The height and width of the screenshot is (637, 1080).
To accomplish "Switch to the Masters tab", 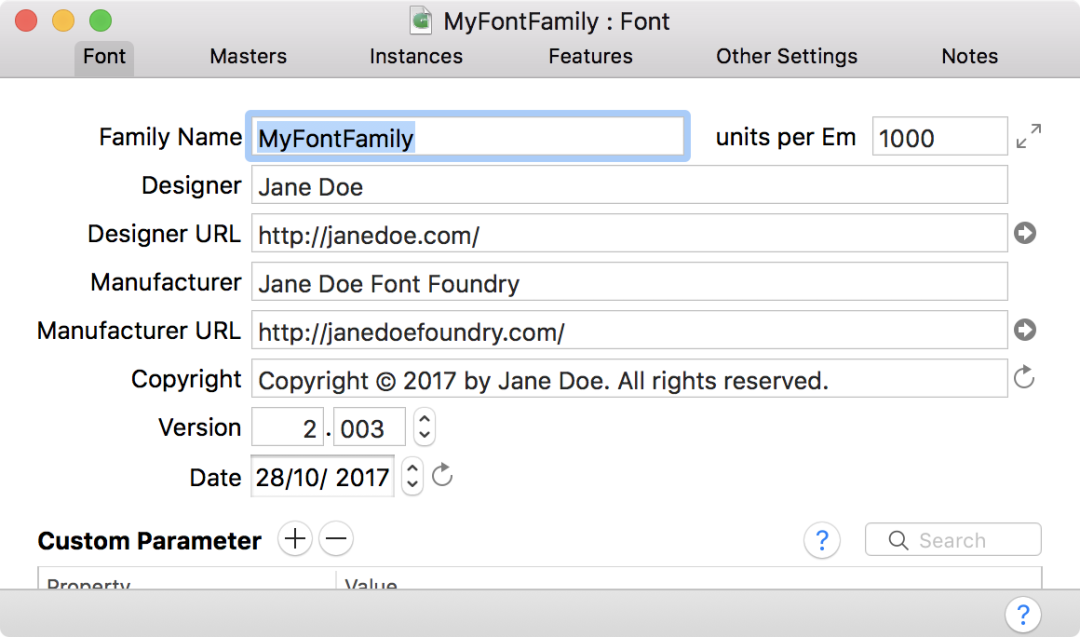I will tap(248, 57).
